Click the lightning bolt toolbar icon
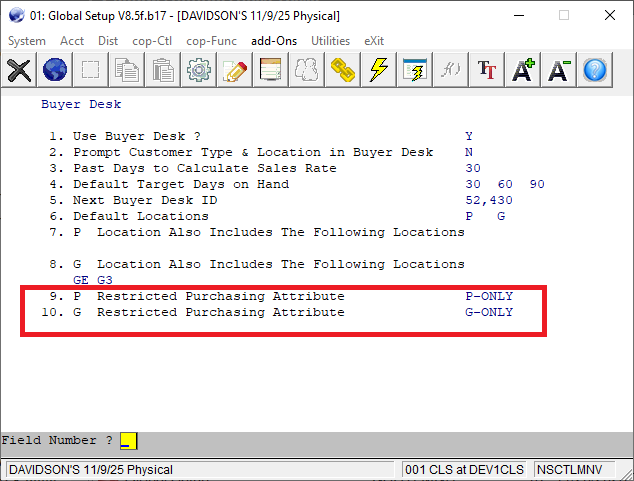 click(x=379, y=70)
